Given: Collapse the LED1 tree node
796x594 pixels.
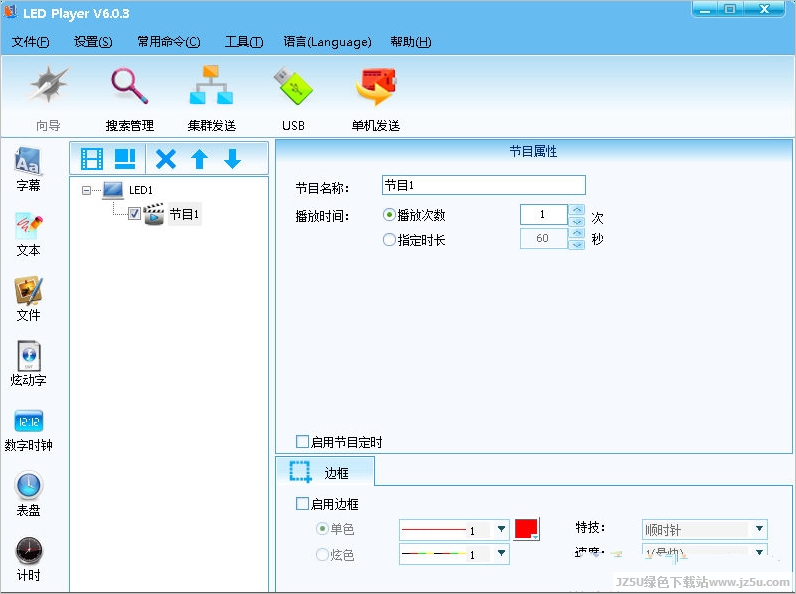Looking at the screenshot, I should [86, 190].
